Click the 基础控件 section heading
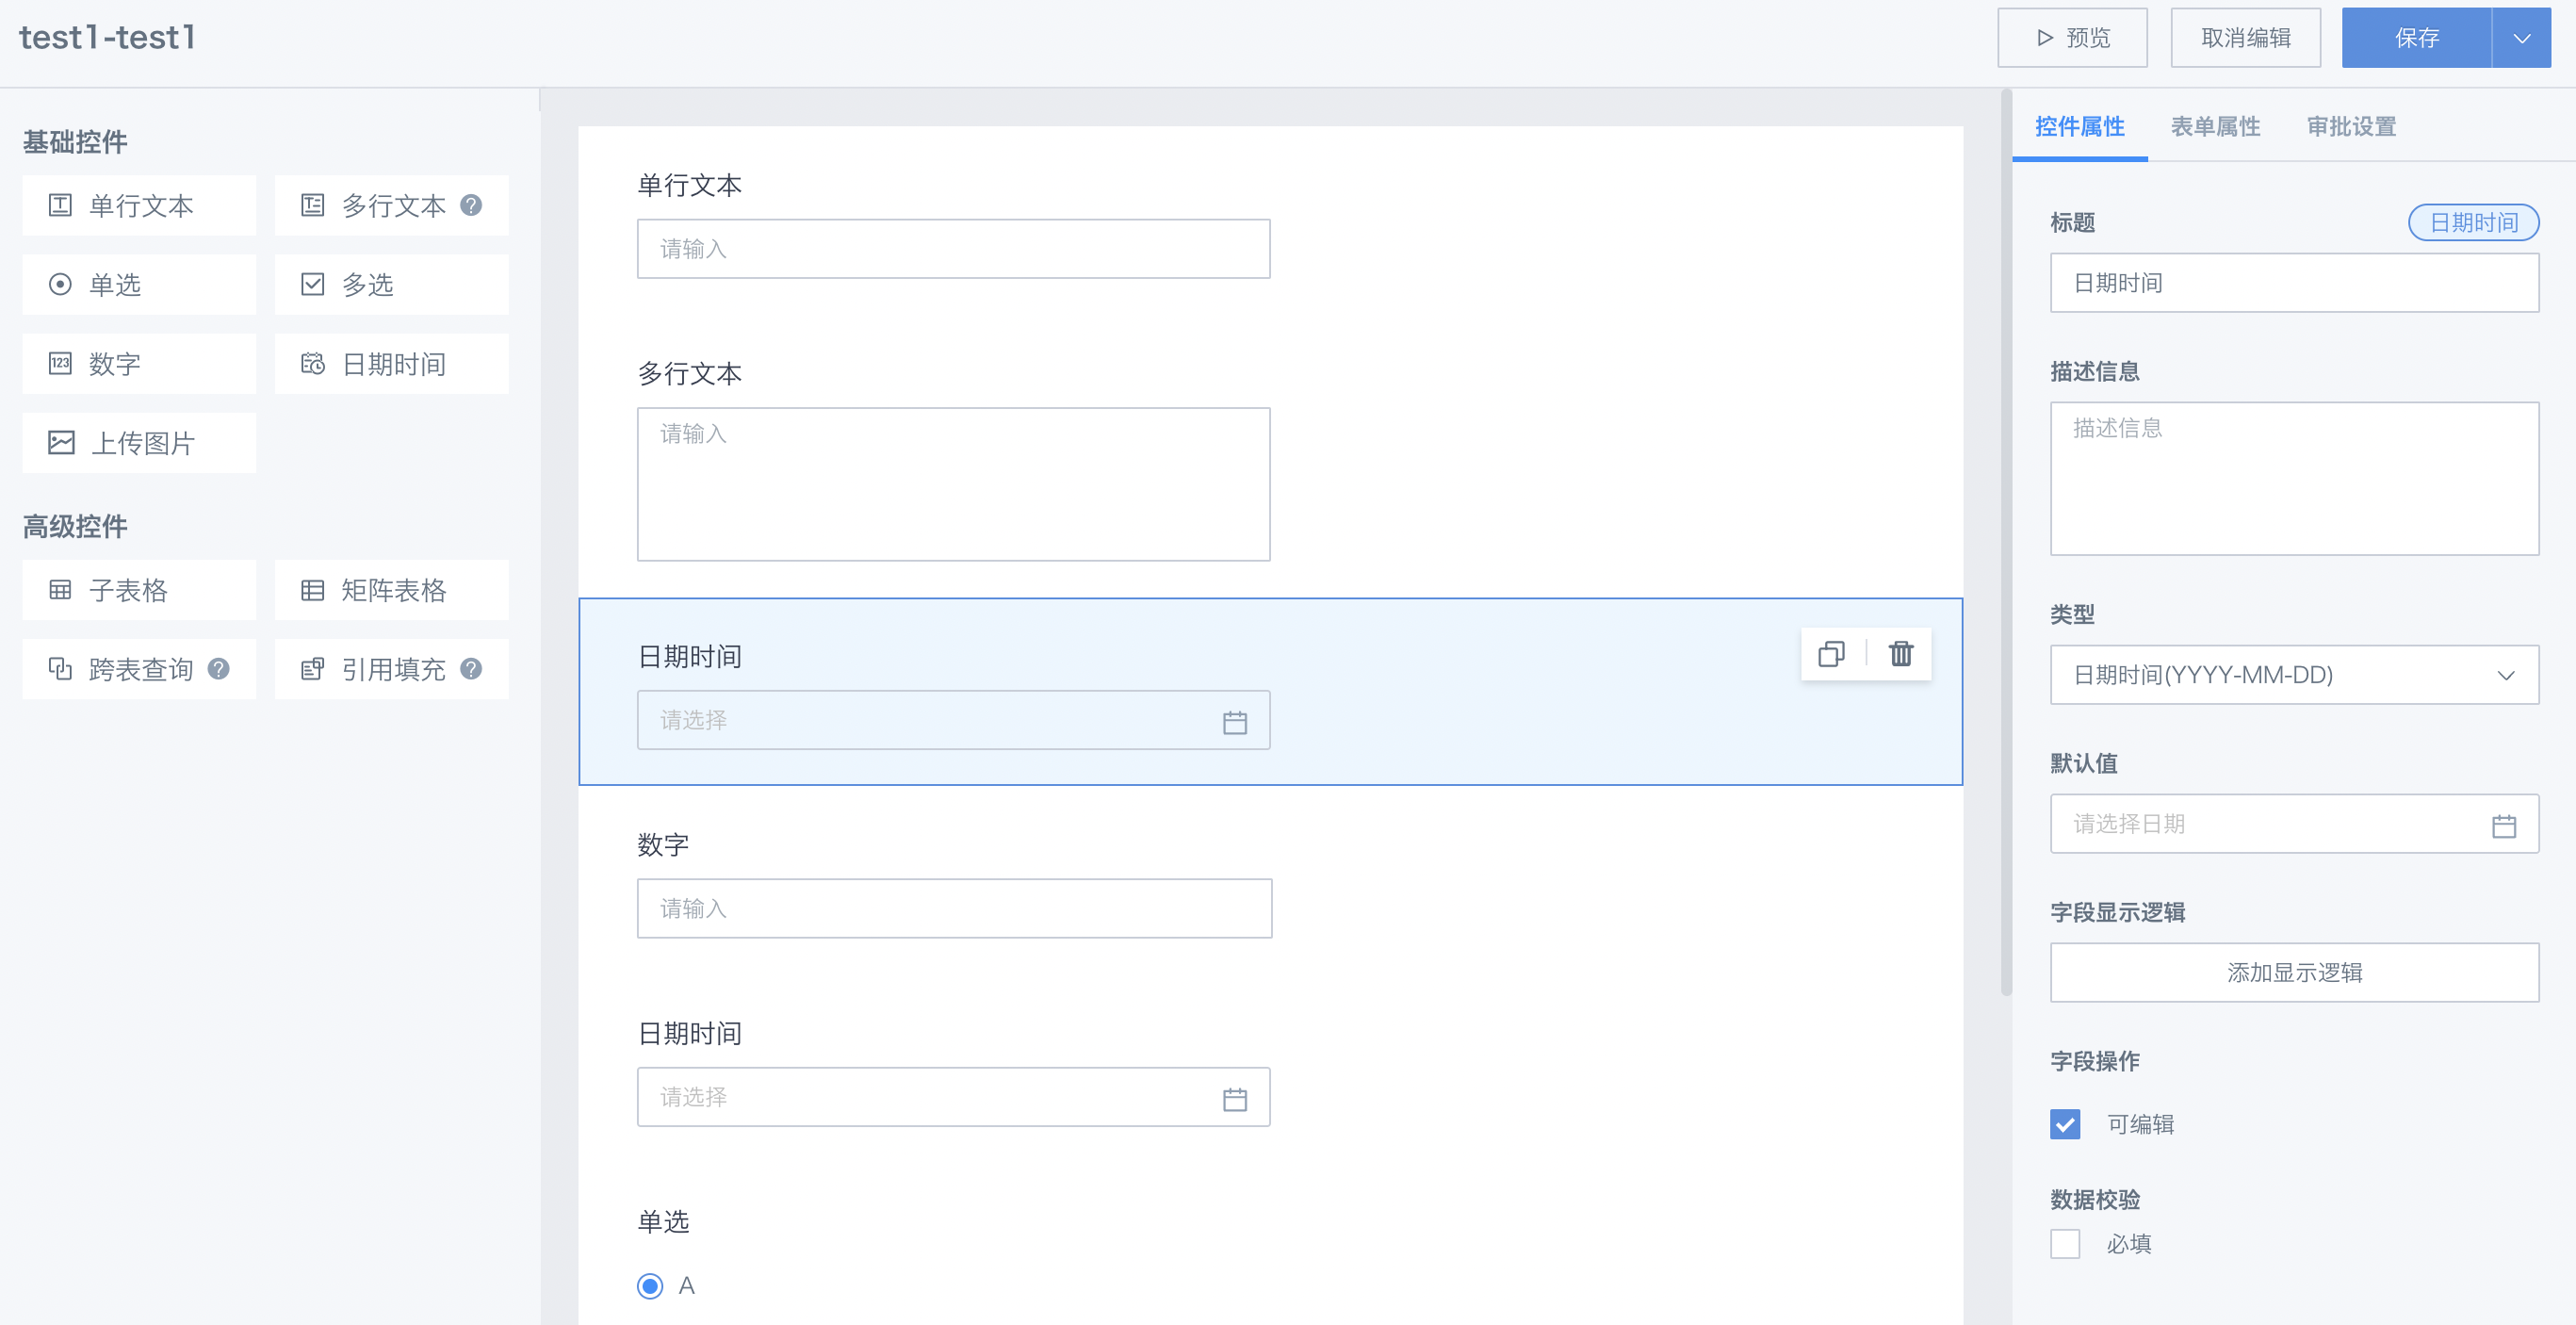Screen dimensions: 2576x1325 click(75, 142)
